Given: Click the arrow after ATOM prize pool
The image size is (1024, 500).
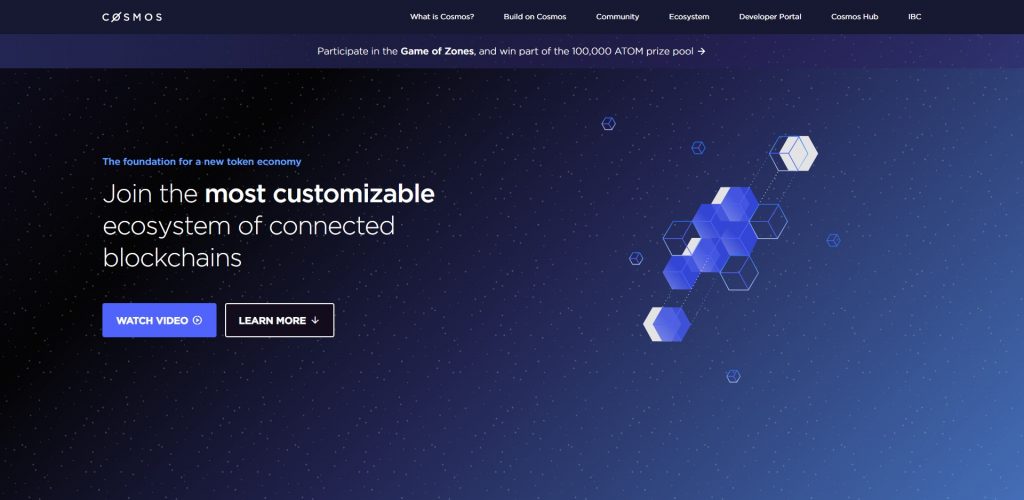Looking at the screenshot, I should point(701,51).
